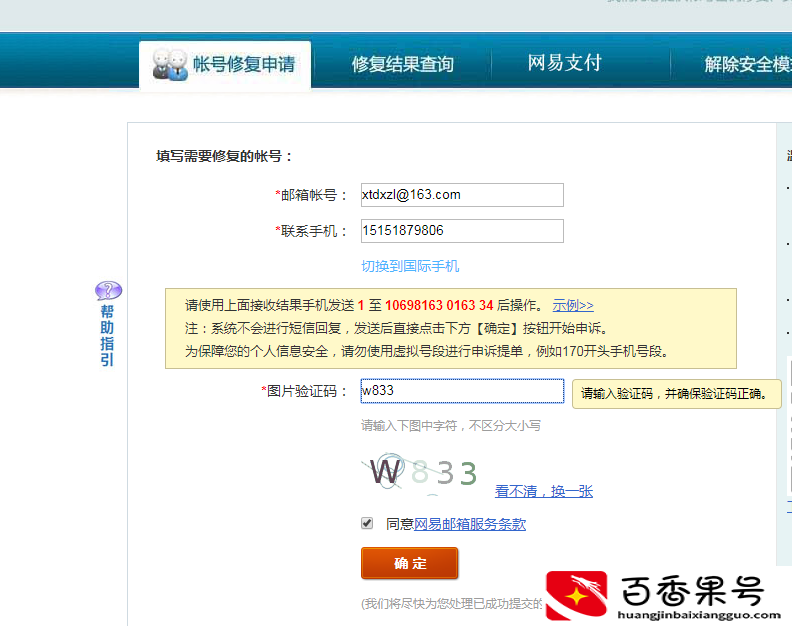Focus the 图片验证码 captcha input field
This screenshot has height=626, width=792.
click(462, 391)
